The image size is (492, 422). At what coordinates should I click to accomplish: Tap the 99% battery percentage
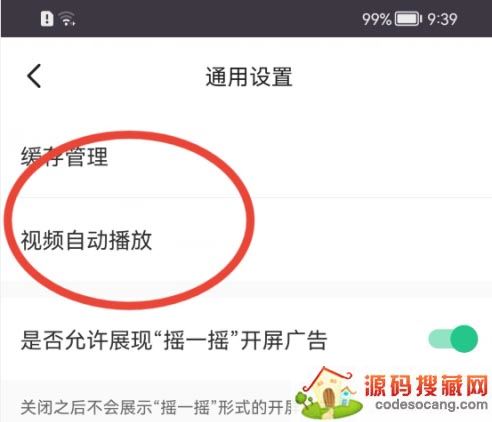click(377, 19)
